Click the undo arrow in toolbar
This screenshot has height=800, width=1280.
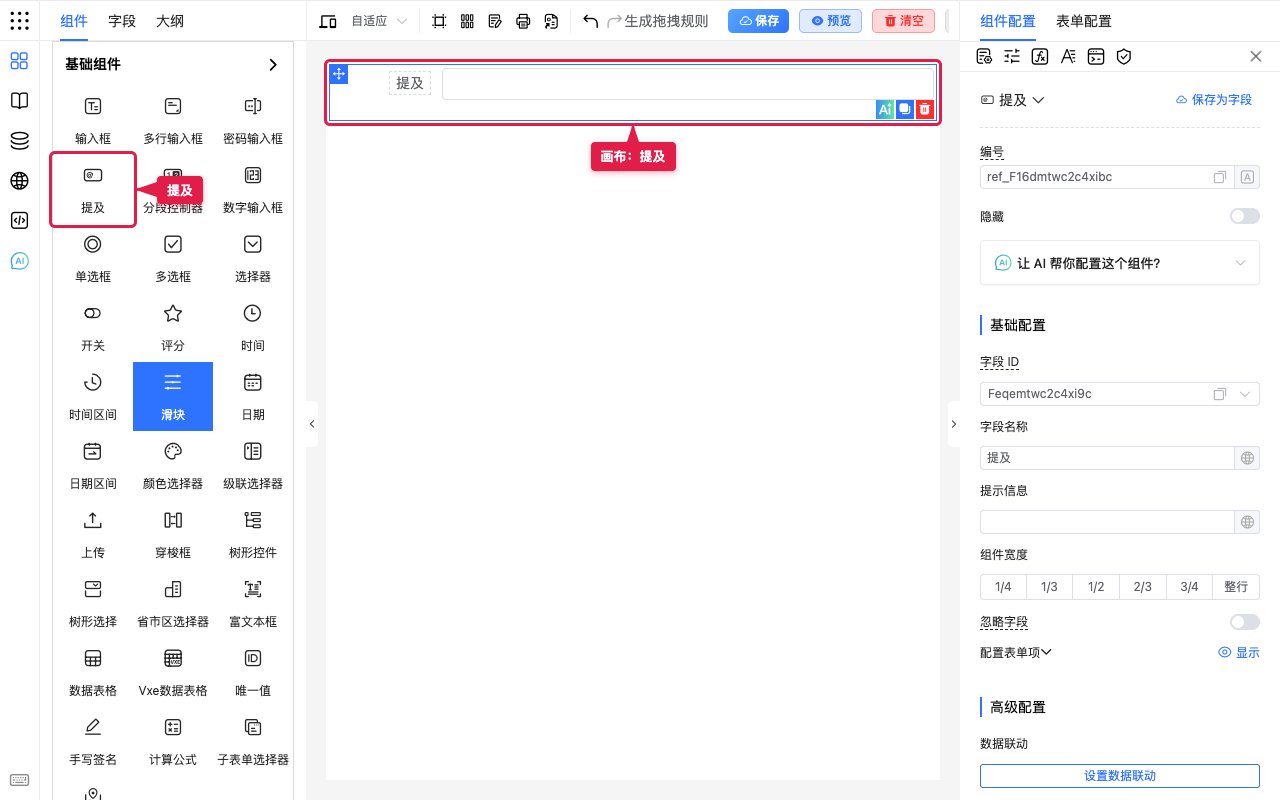click(591, 21)
